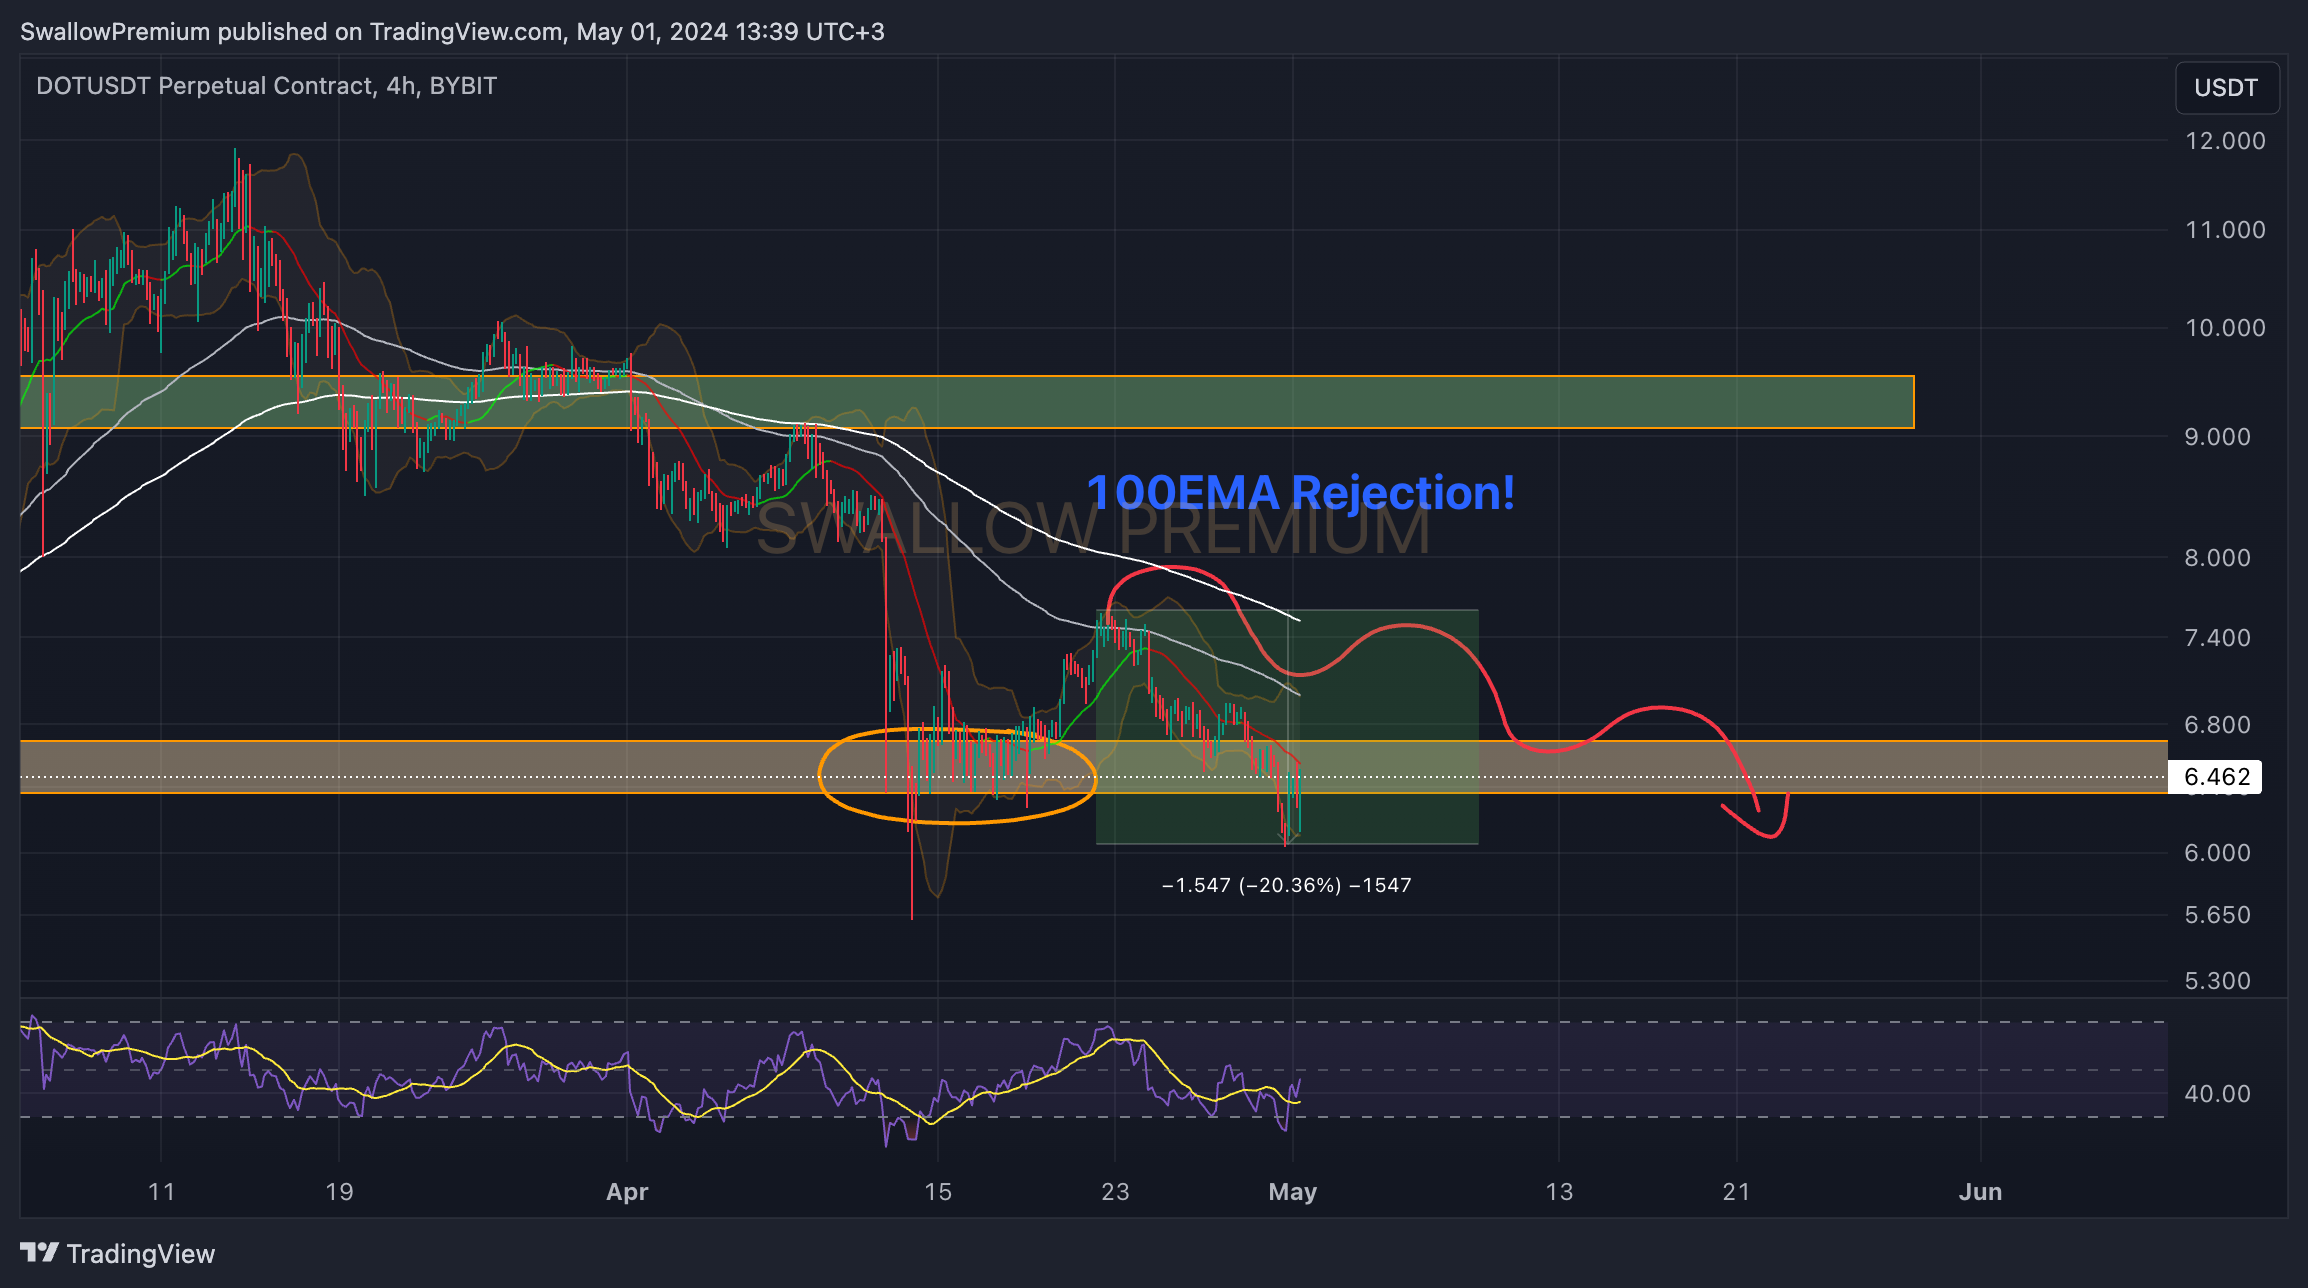The image size is (2308, 1288).
Task: Click the 7.400 price axis label
Action: pyautogui.click(x=2217, y=638)
